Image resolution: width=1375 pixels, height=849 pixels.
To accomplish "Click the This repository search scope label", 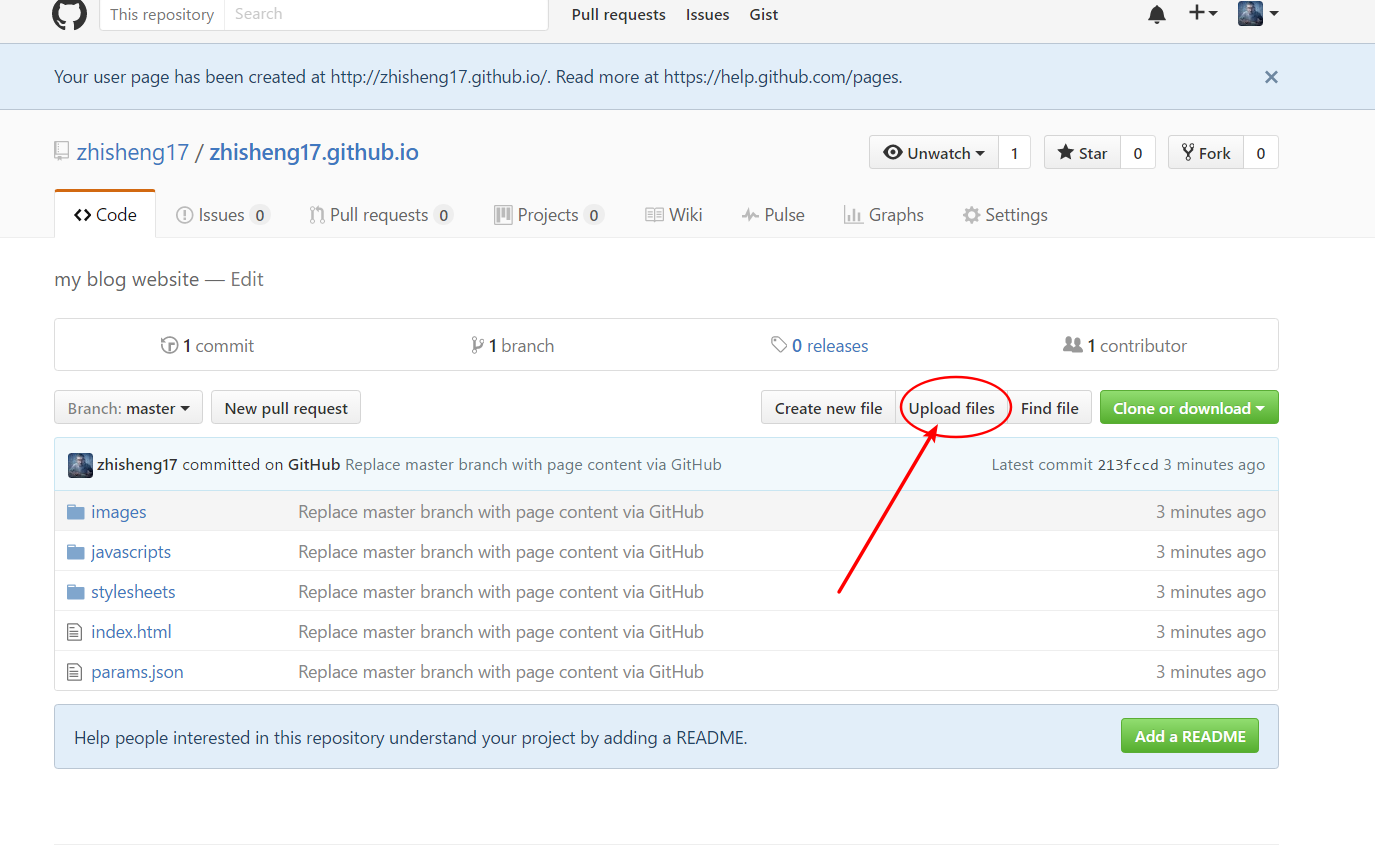I will [x=162, y=14].
